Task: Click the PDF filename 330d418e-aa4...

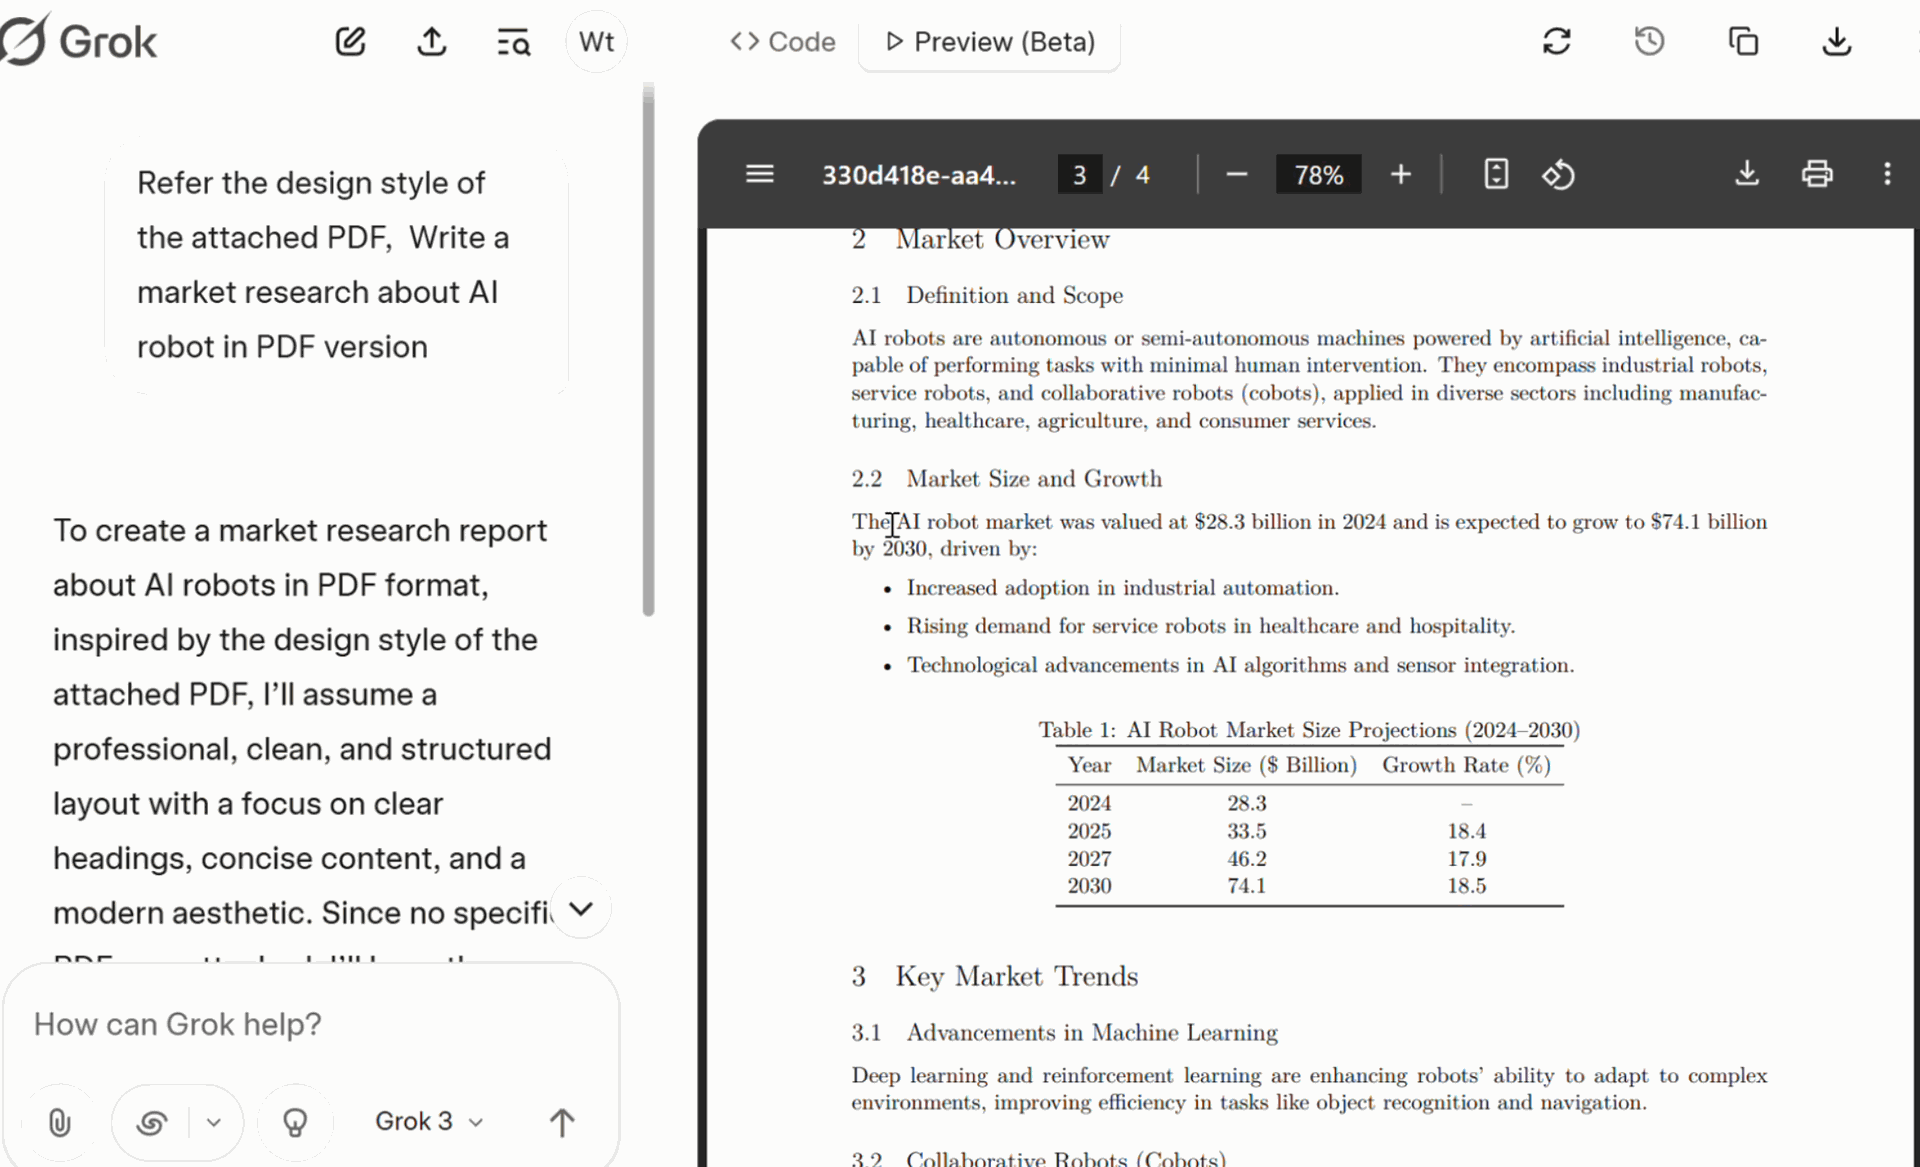Action: 919,175
